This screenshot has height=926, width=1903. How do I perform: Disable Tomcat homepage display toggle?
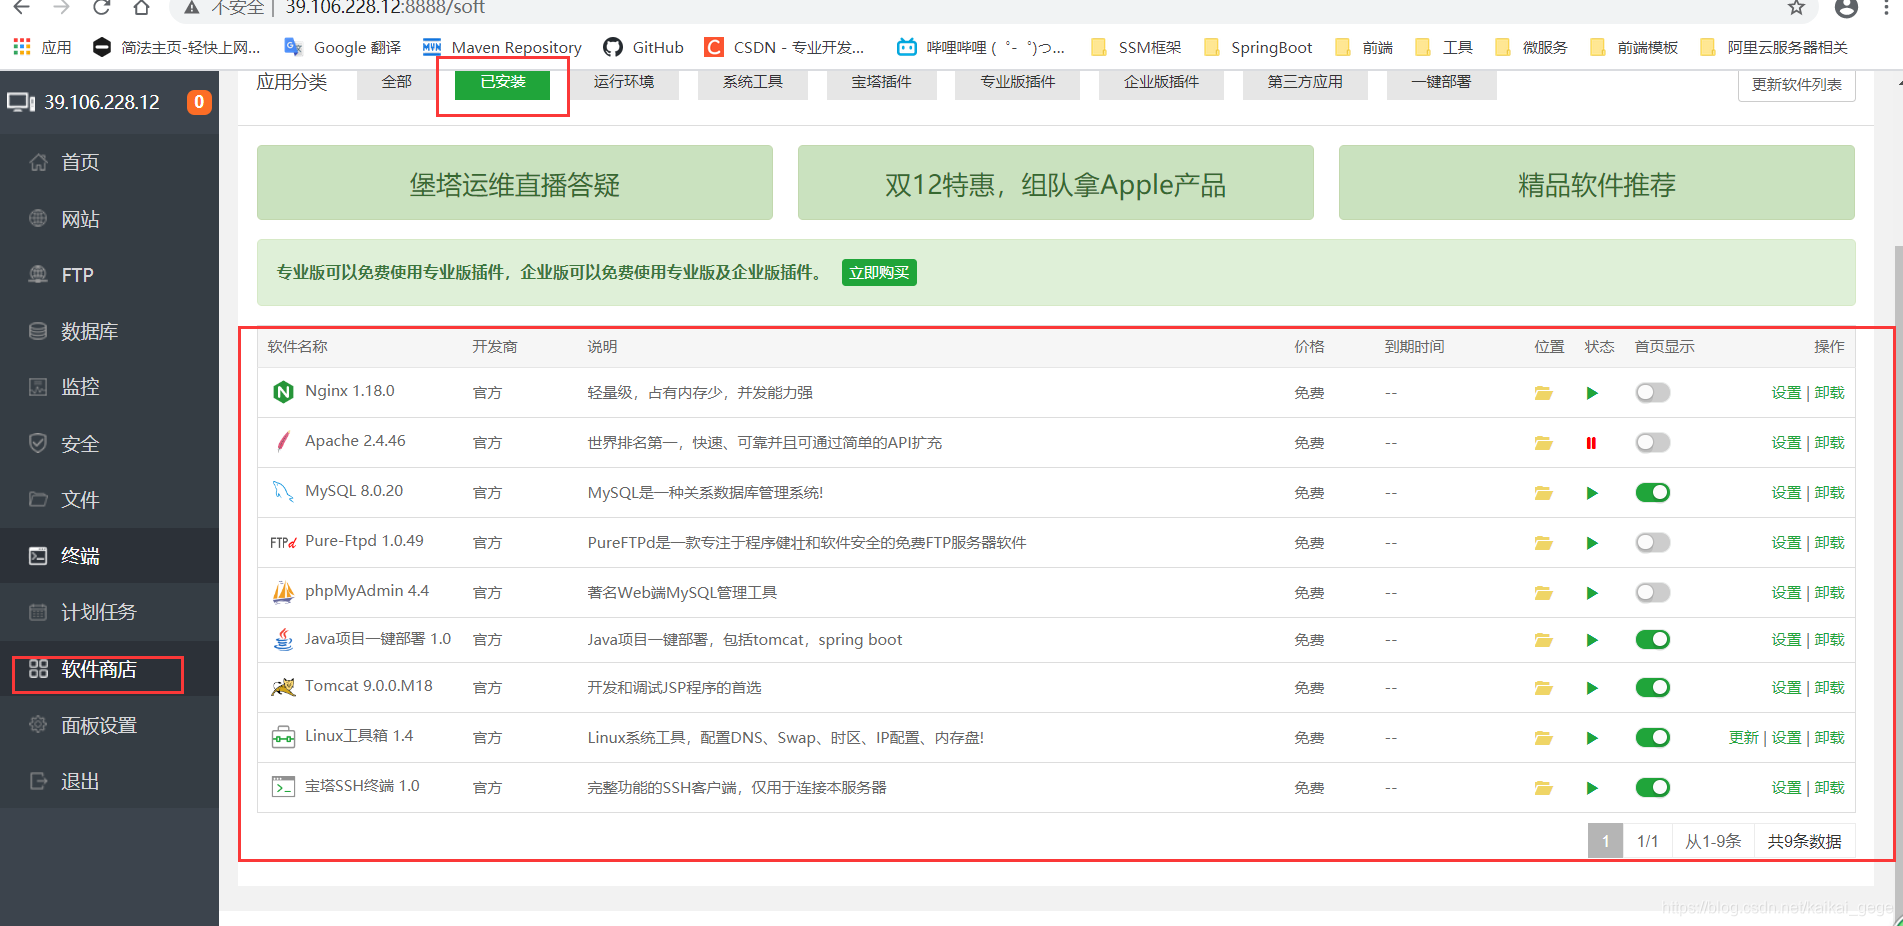pyautogui.click(x=1653, y=688)
